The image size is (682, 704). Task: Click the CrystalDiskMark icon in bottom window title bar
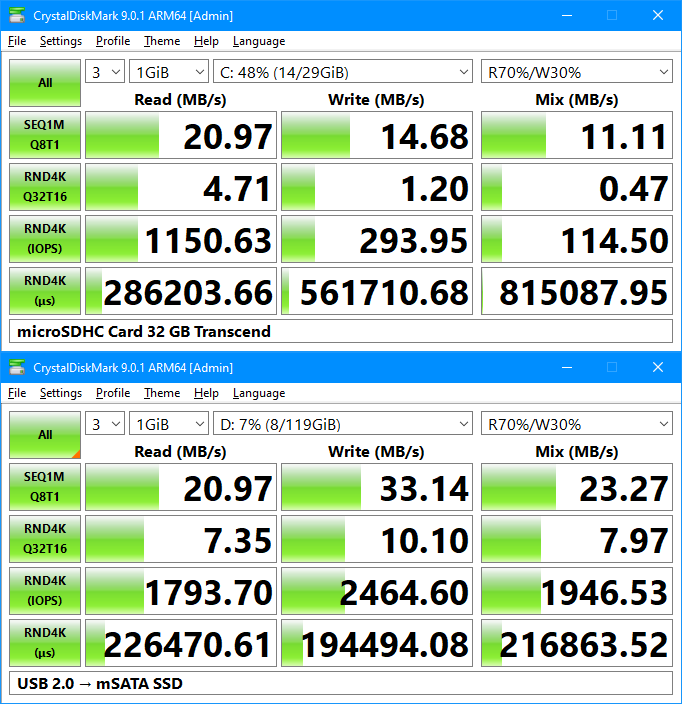pyautogui.click(x=17, y=367)
